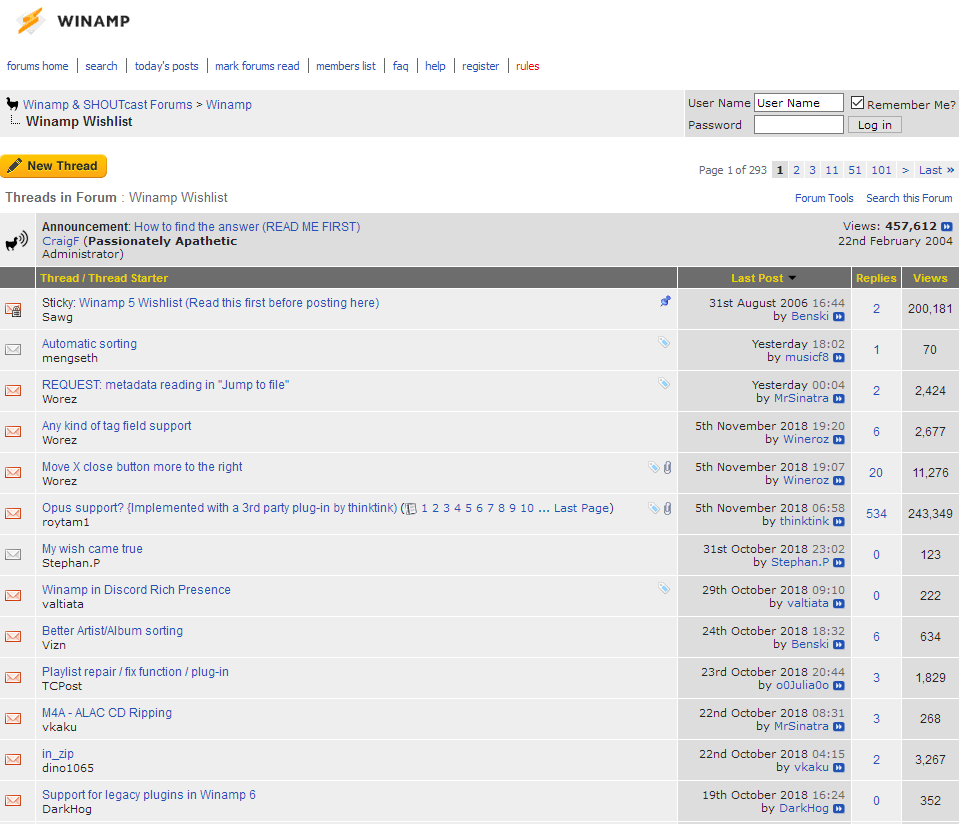Screen dimensions: 960x824
Task: Open the register page
Action: tap(481, 66)
